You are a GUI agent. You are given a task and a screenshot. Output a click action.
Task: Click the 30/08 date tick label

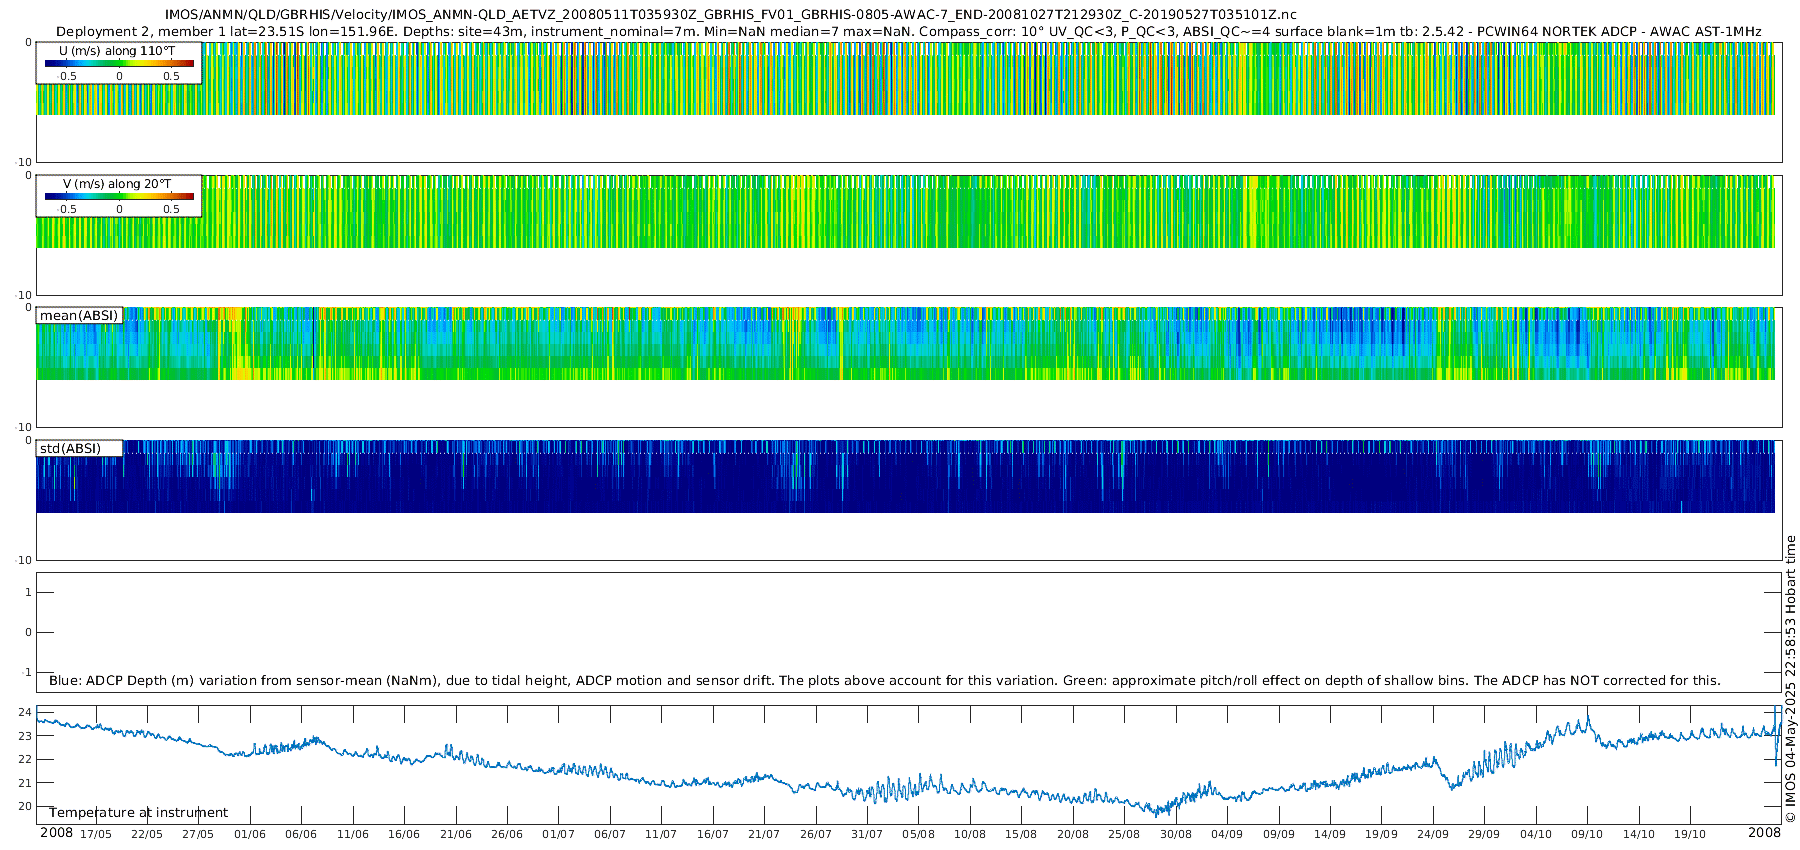coord(1175,834)
